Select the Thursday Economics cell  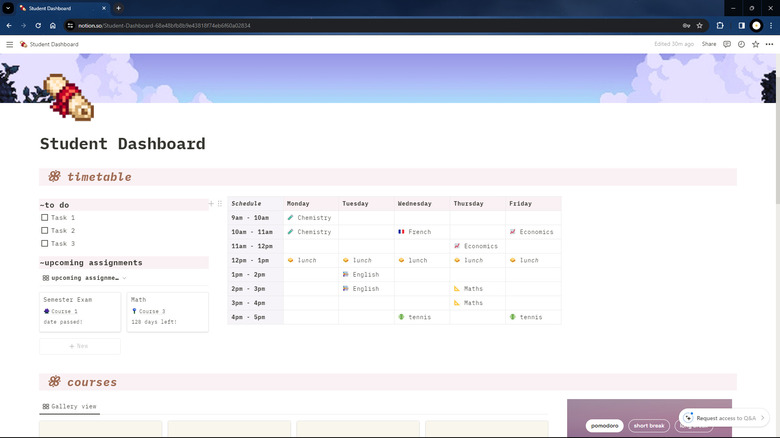pyautogui.click(x=478, y=246)
